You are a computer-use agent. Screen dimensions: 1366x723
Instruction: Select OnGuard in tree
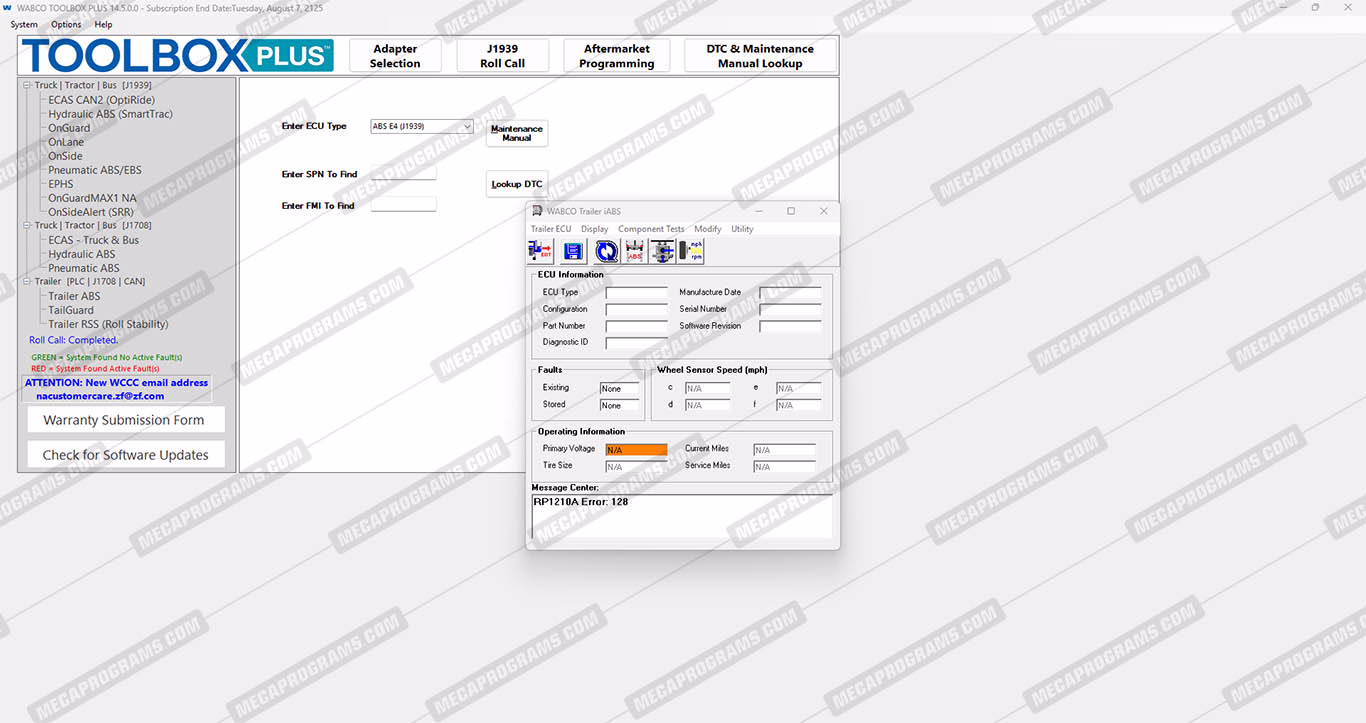[69, 128]
